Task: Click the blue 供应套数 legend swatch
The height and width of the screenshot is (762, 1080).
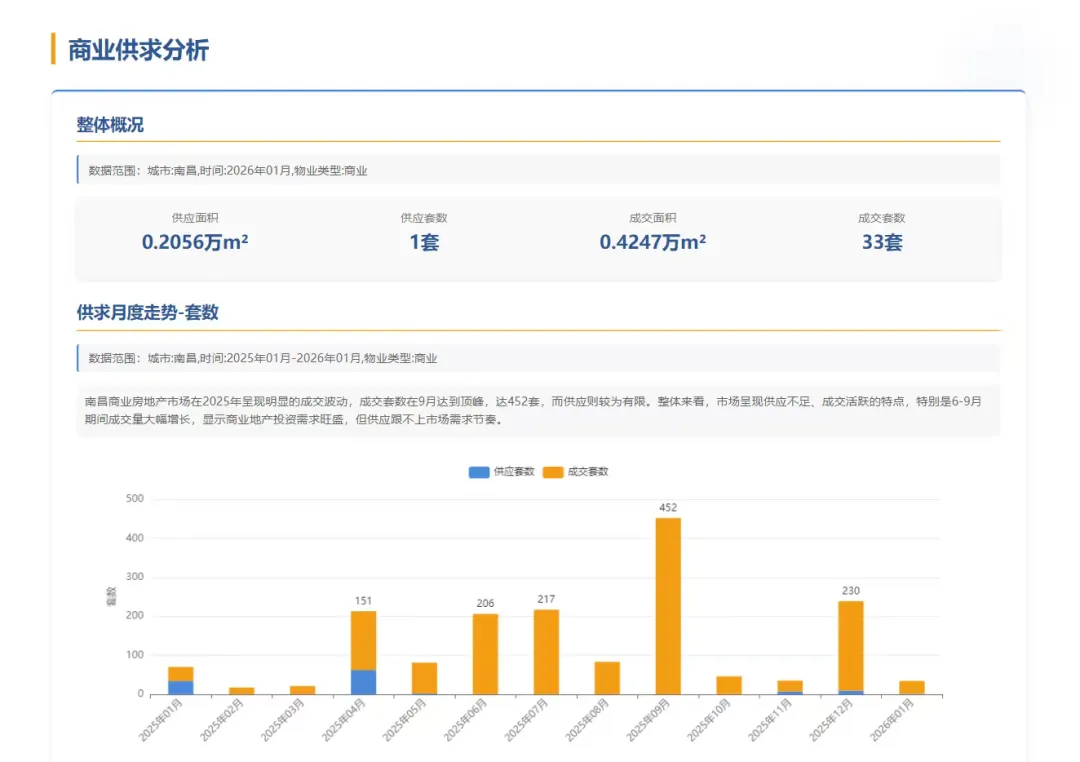Action: click(x=479, y=472)
